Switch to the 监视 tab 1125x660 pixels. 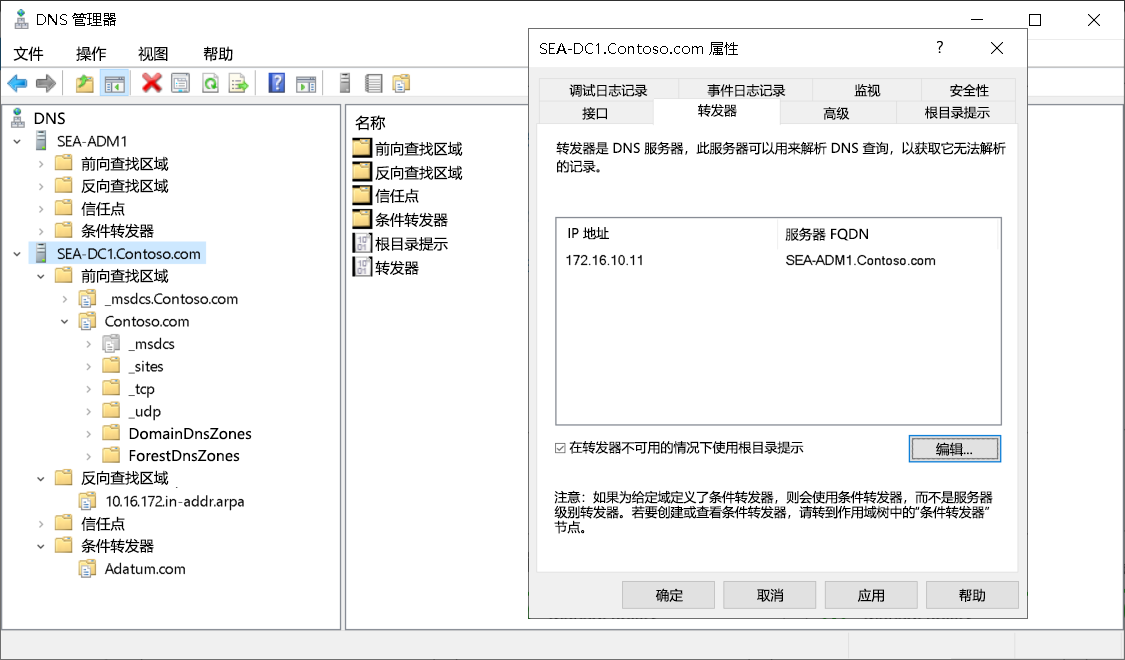click(x=866, y=90)
